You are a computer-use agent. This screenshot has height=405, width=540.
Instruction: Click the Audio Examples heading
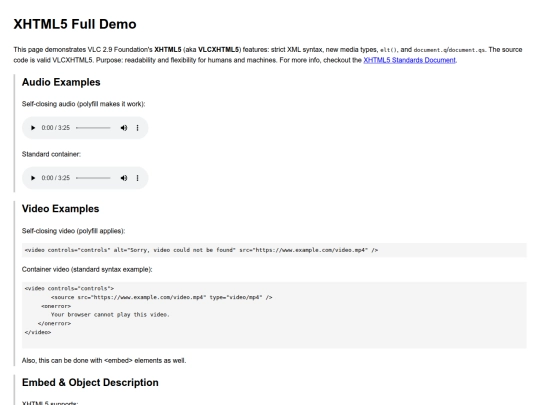[61, 82]
